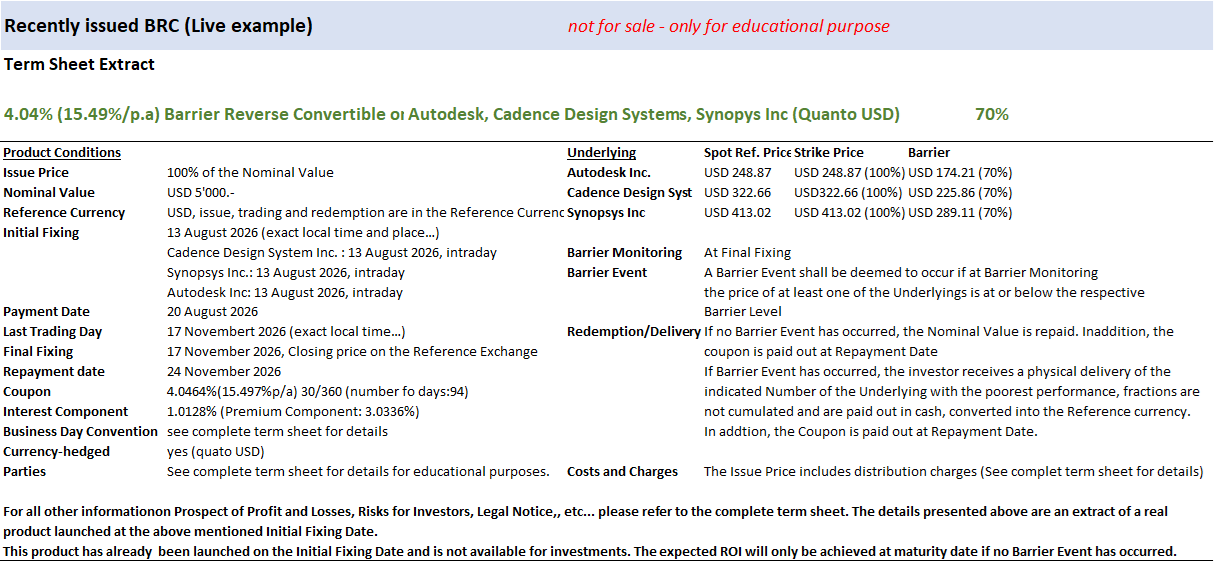Click '17 November 2026, Closing price on the Reference Exchange'
The image size is (1214, 562).
[352, 352]
